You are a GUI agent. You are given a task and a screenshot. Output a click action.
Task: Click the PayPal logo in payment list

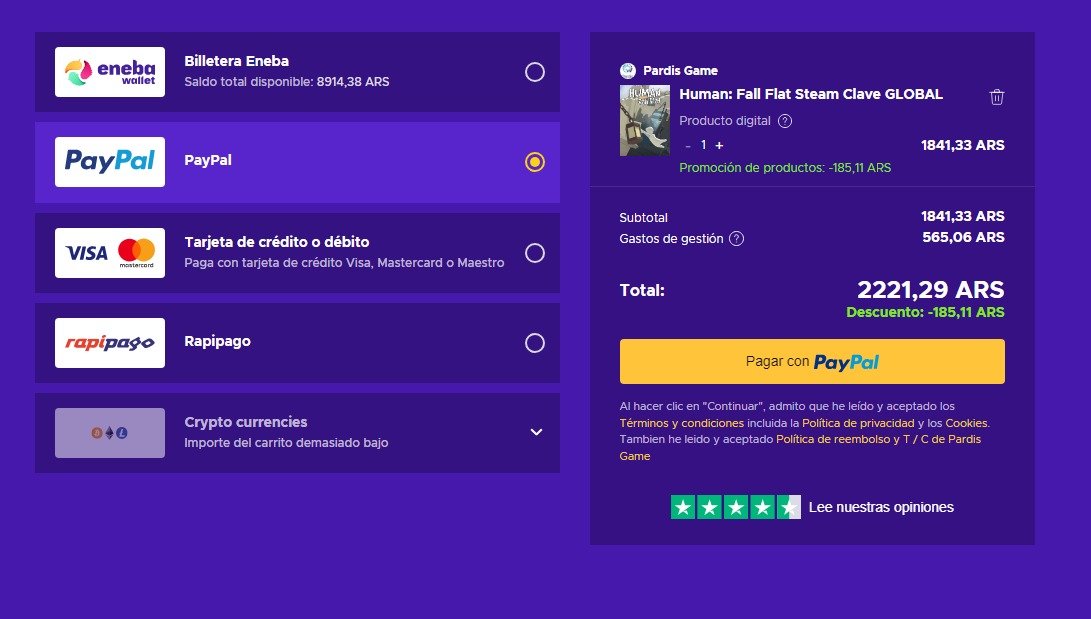tap(110, 162)
